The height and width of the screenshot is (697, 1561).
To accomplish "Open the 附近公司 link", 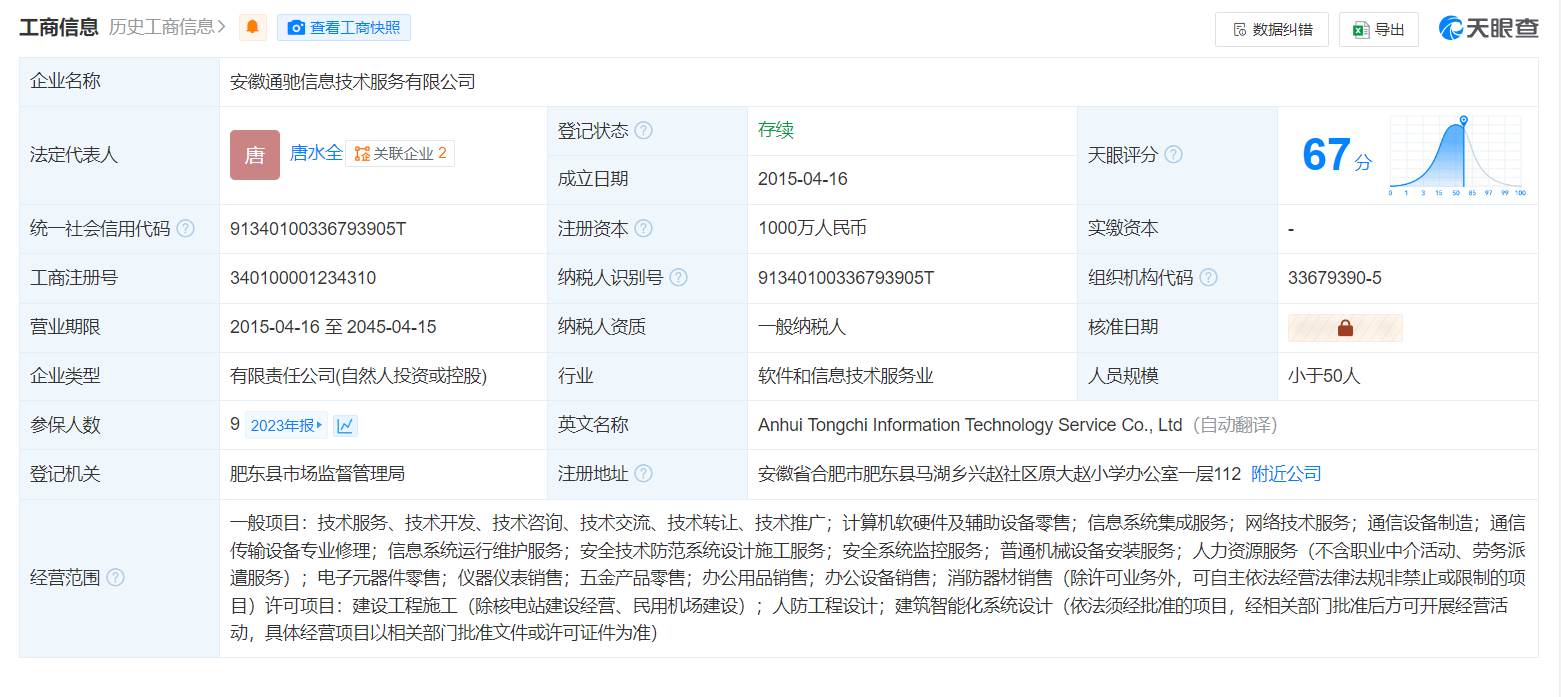I will click(x=1286, y=474).
